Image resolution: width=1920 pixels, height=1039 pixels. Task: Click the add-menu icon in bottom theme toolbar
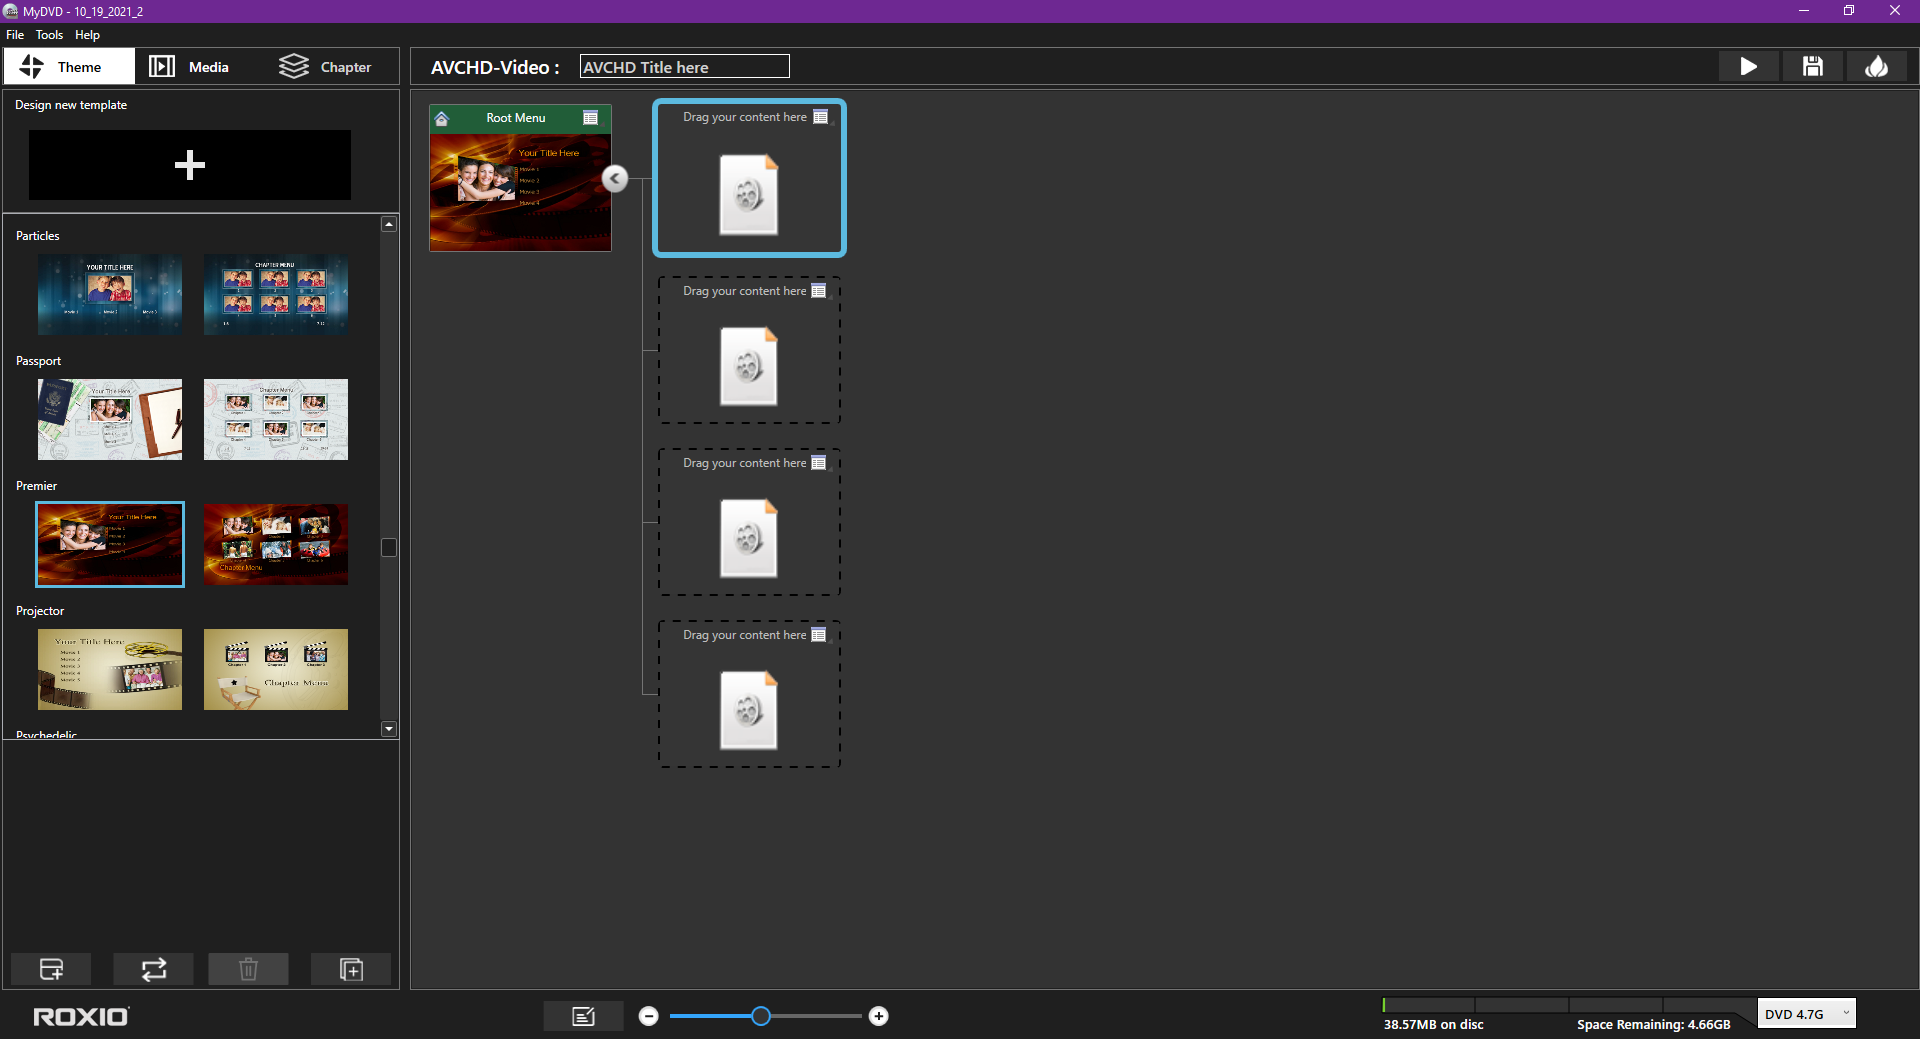pos(51,969)
